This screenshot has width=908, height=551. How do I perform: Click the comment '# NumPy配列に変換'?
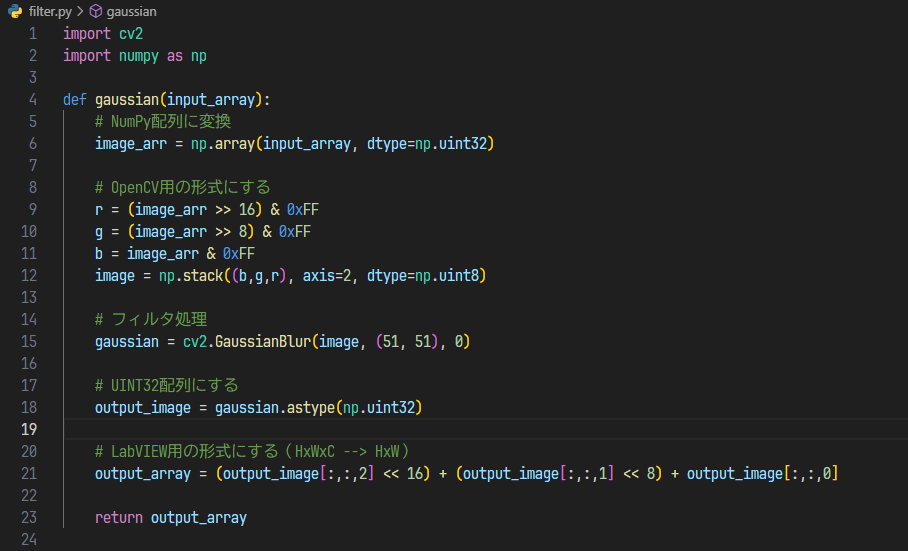click(x=163, y=122)
